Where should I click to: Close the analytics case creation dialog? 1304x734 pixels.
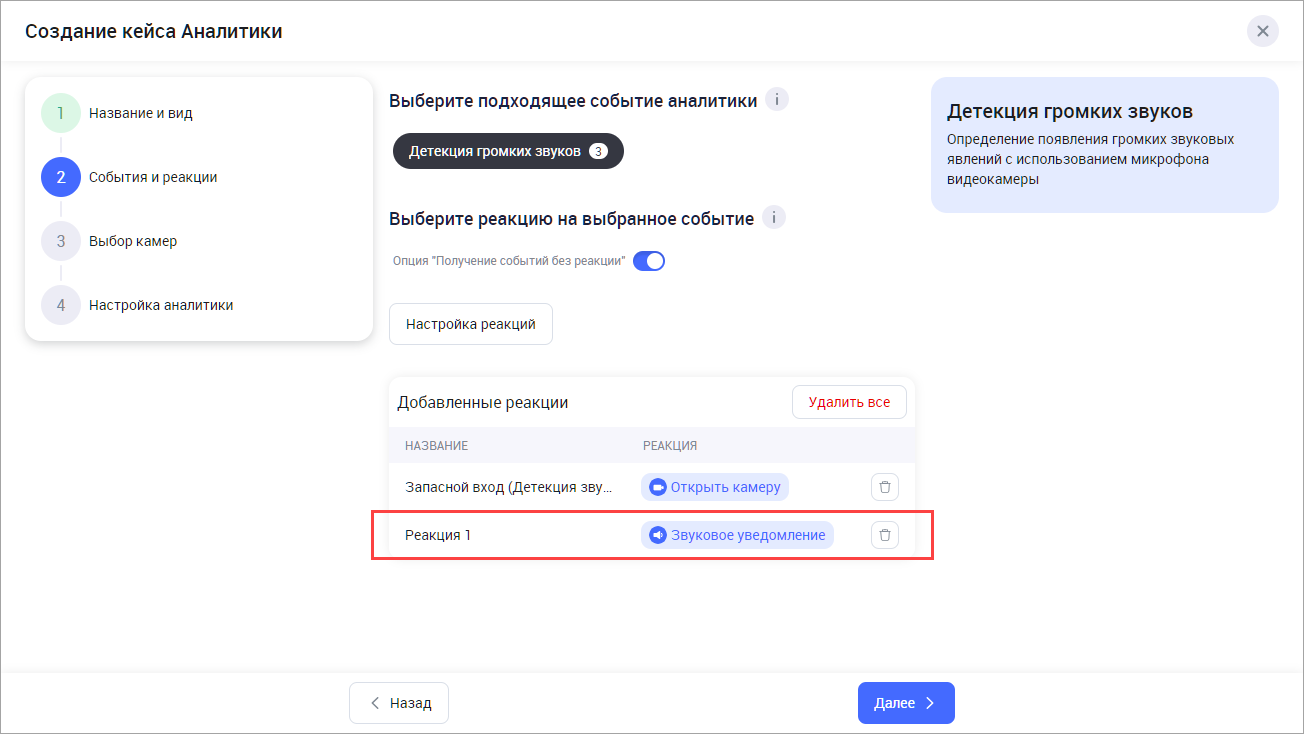click(1262, 31)
